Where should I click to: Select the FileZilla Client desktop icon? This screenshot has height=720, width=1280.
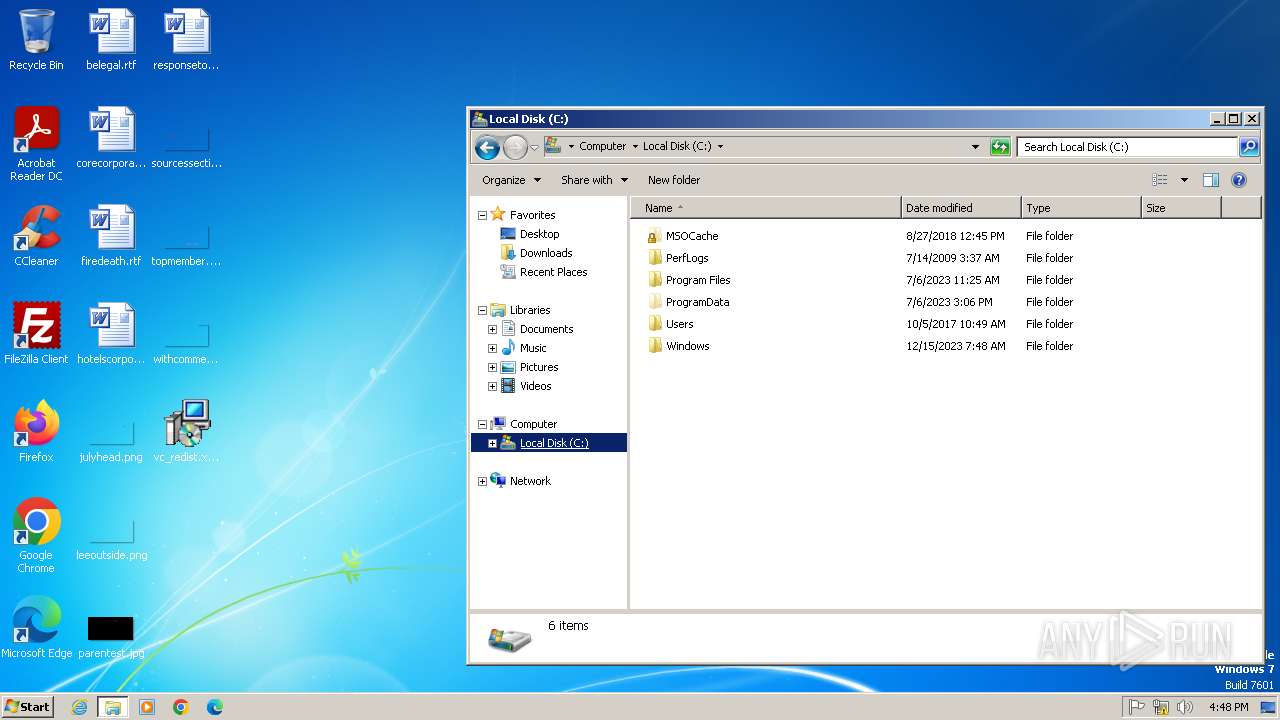click(x=36, y=334)
